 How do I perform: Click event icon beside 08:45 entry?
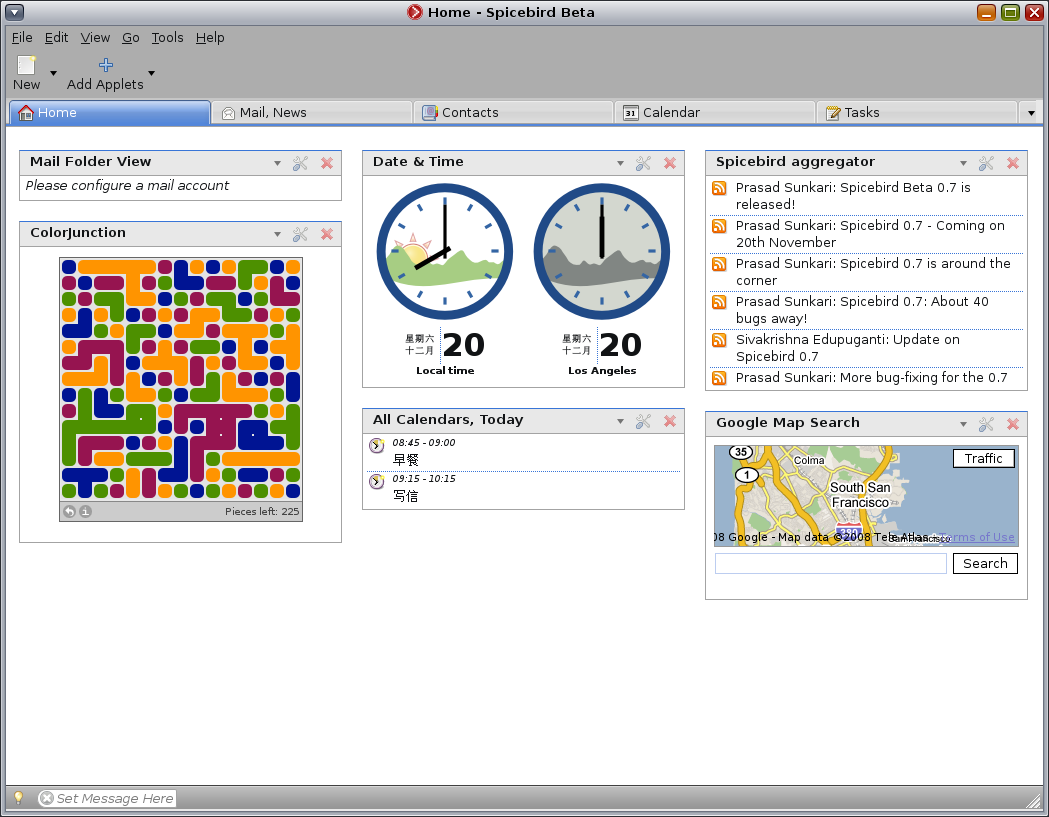(x=377, y=445)
